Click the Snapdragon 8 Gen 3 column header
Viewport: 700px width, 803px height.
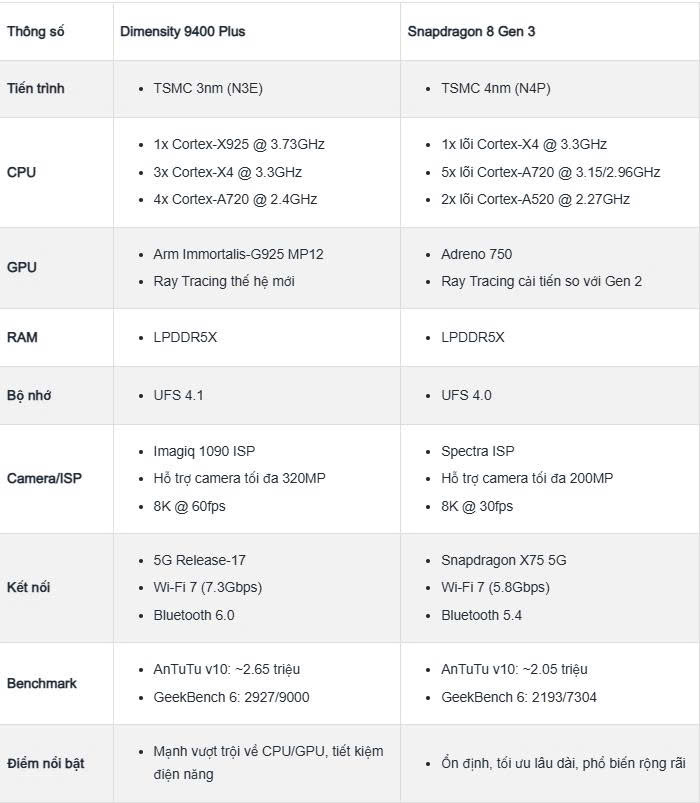coord(471,31)
